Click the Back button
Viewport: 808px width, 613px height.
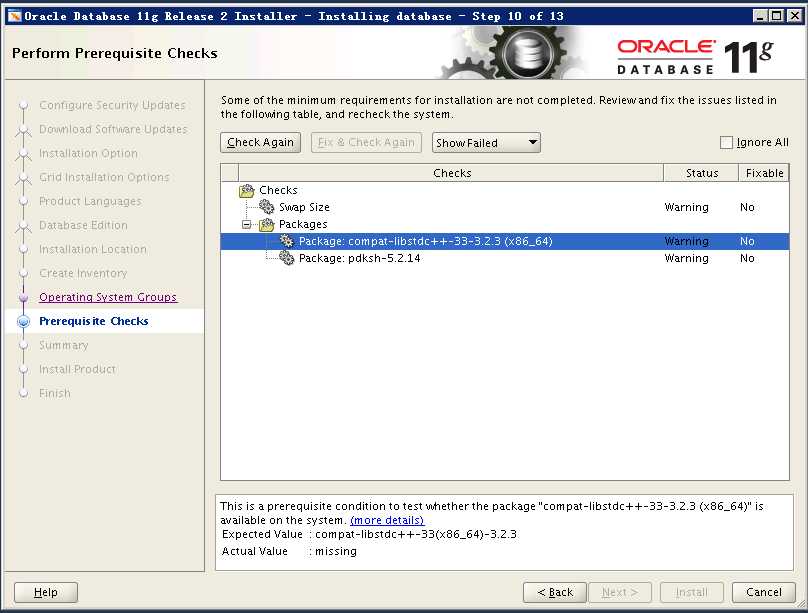555,592
